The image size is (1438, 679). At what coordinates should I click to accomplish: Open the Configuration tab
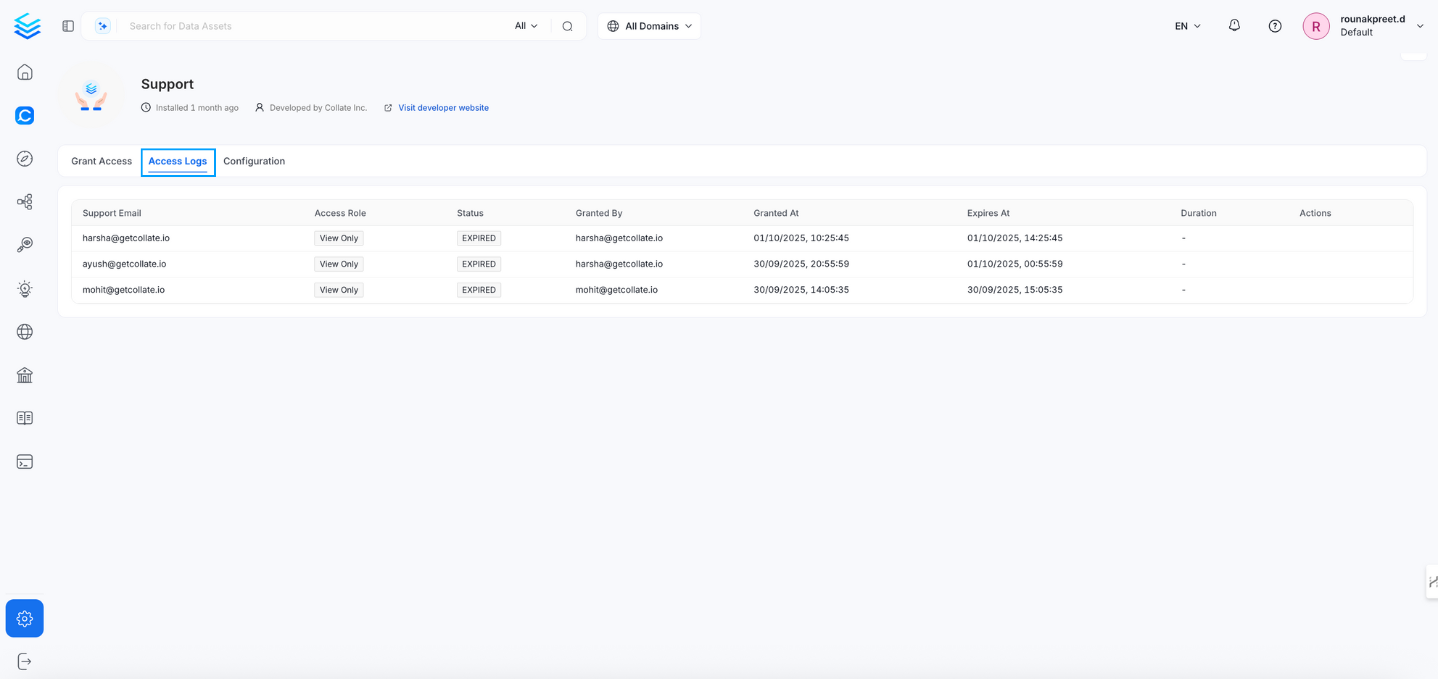[x=254, y=161]
